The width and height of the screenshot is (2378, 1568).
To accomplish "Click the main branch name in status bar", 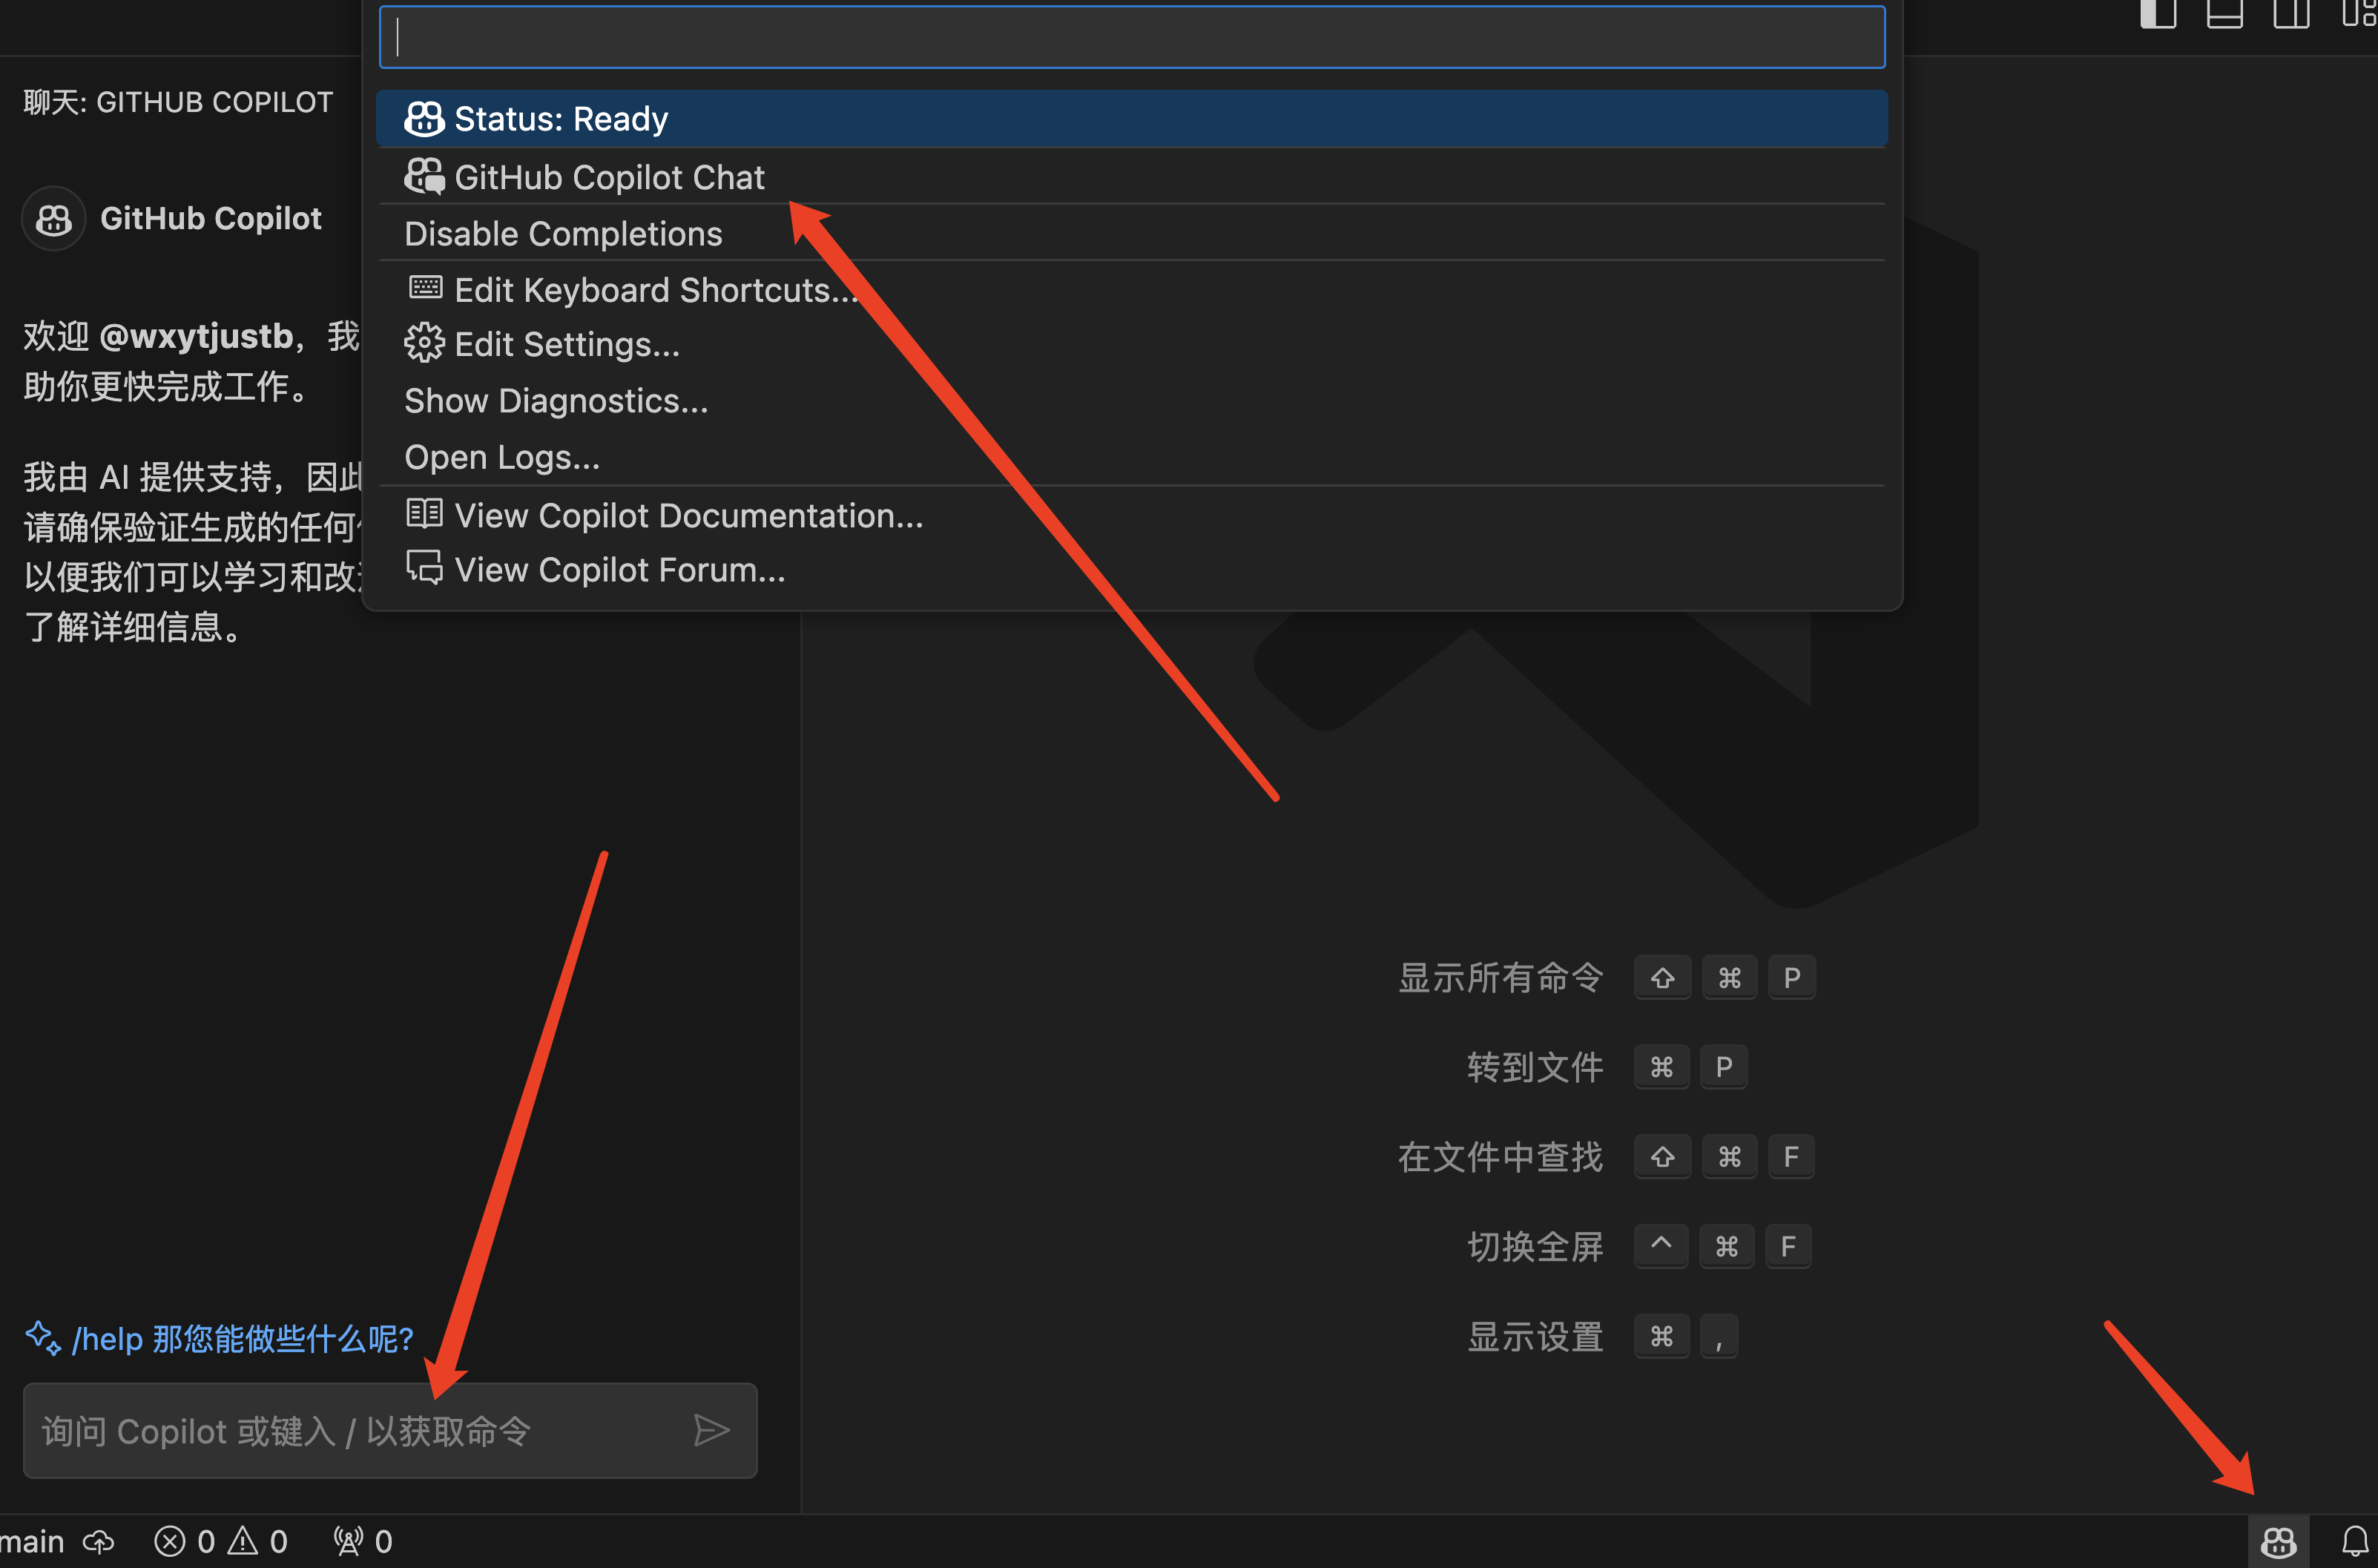I will [x=32, y=1542].
